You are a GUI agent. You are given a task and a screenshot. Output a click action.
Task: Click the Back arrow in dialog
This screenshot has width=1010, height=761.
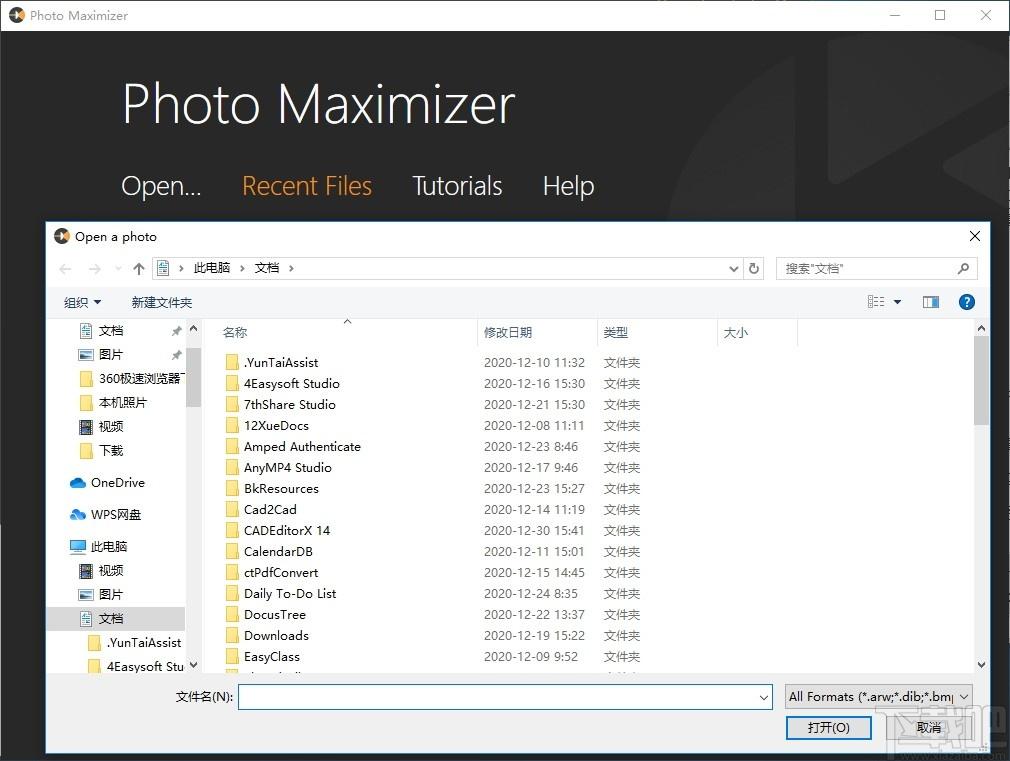tap(65, 269)
